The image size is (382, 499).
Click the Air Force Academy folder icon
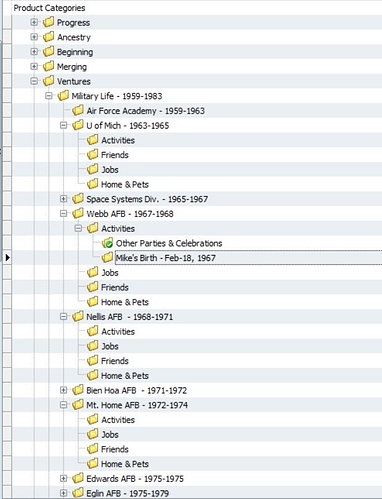78,110
